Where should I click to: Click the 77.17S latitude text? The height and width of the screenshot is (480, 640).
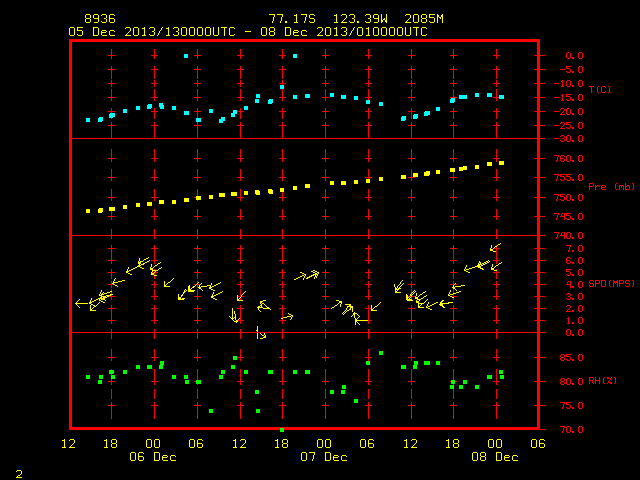[x=292, y=19]
